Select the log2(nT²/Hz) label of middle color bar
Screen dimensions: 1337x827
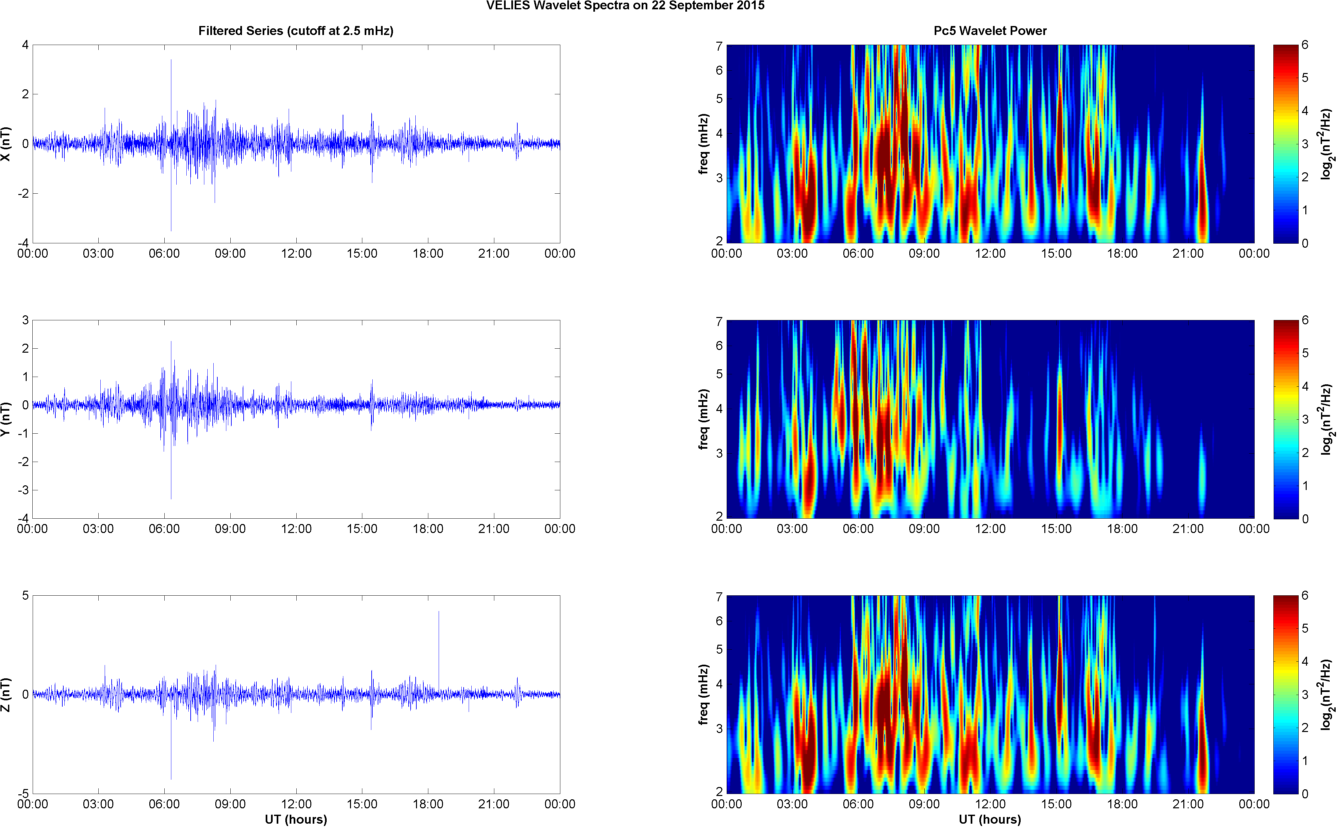point(1326,418)
